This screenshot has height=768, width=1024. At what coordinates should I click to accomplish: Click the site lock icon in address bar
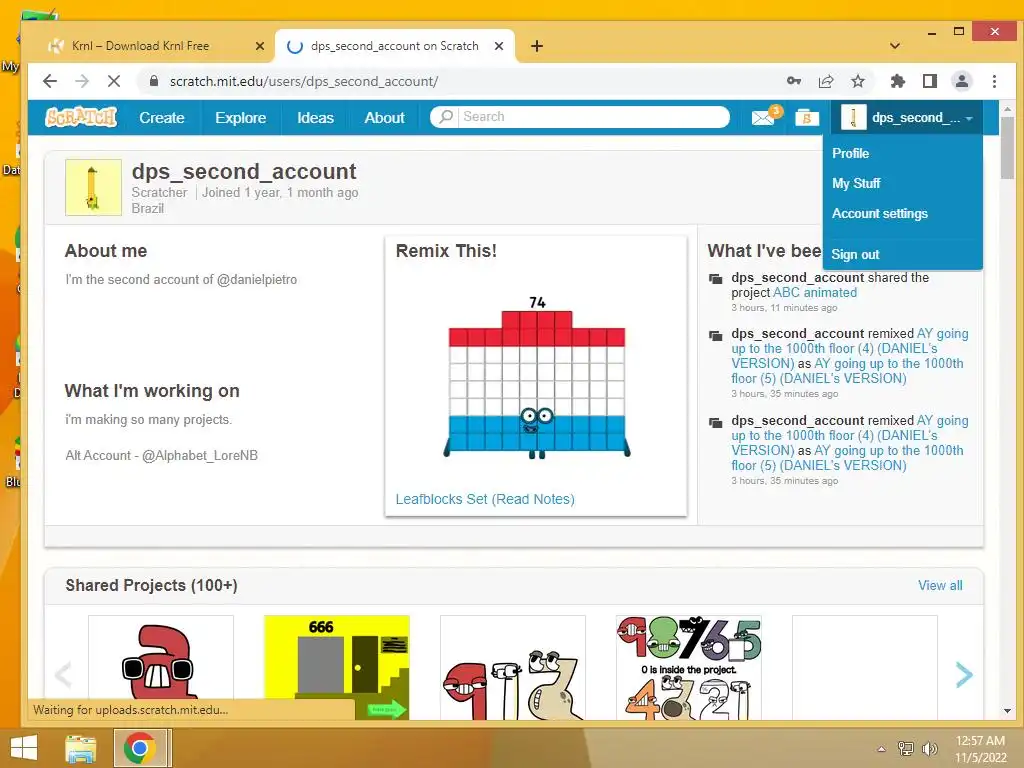(154, 81)
